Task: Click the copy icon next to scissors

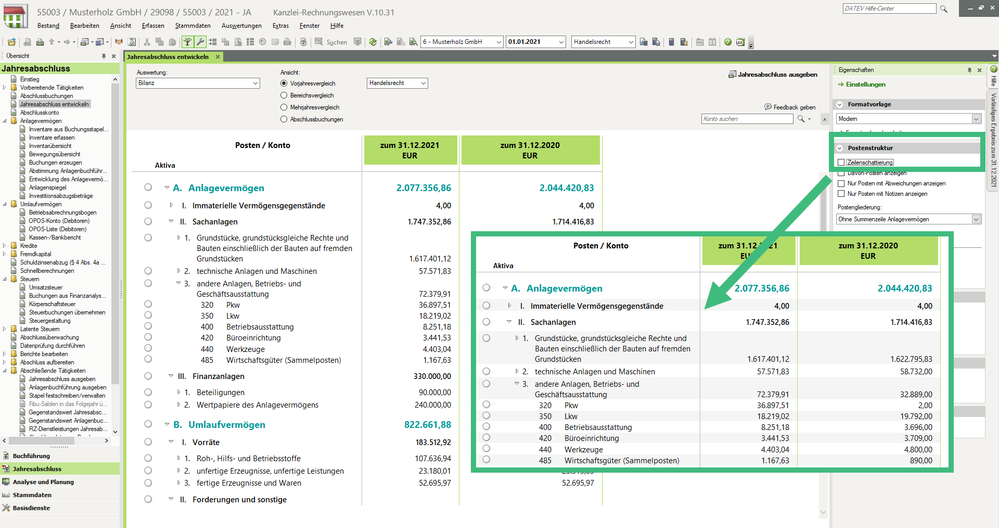Action: 160,41
